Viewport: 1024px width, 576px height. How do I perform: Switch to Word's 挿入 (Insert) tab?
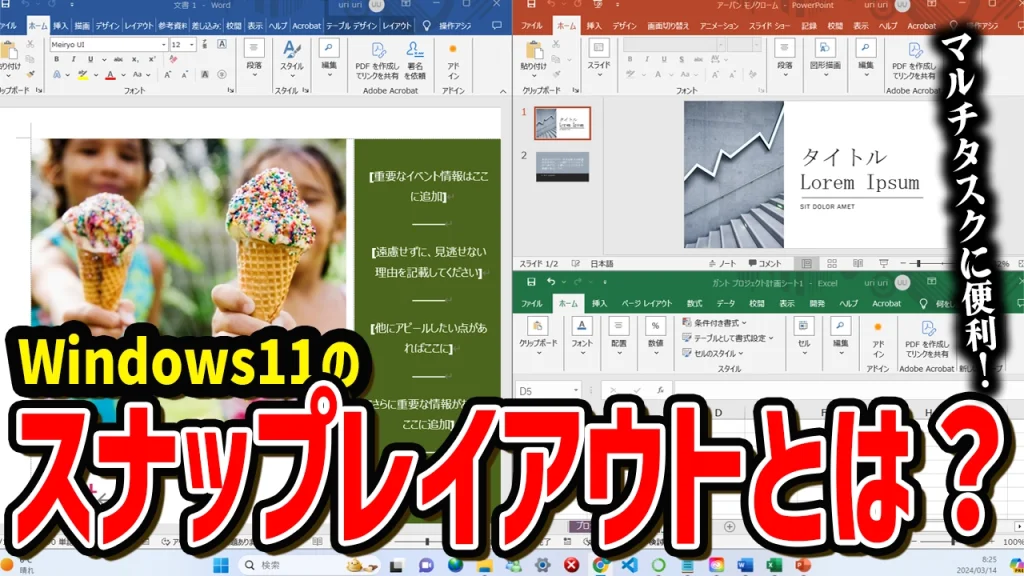point(60,25)
